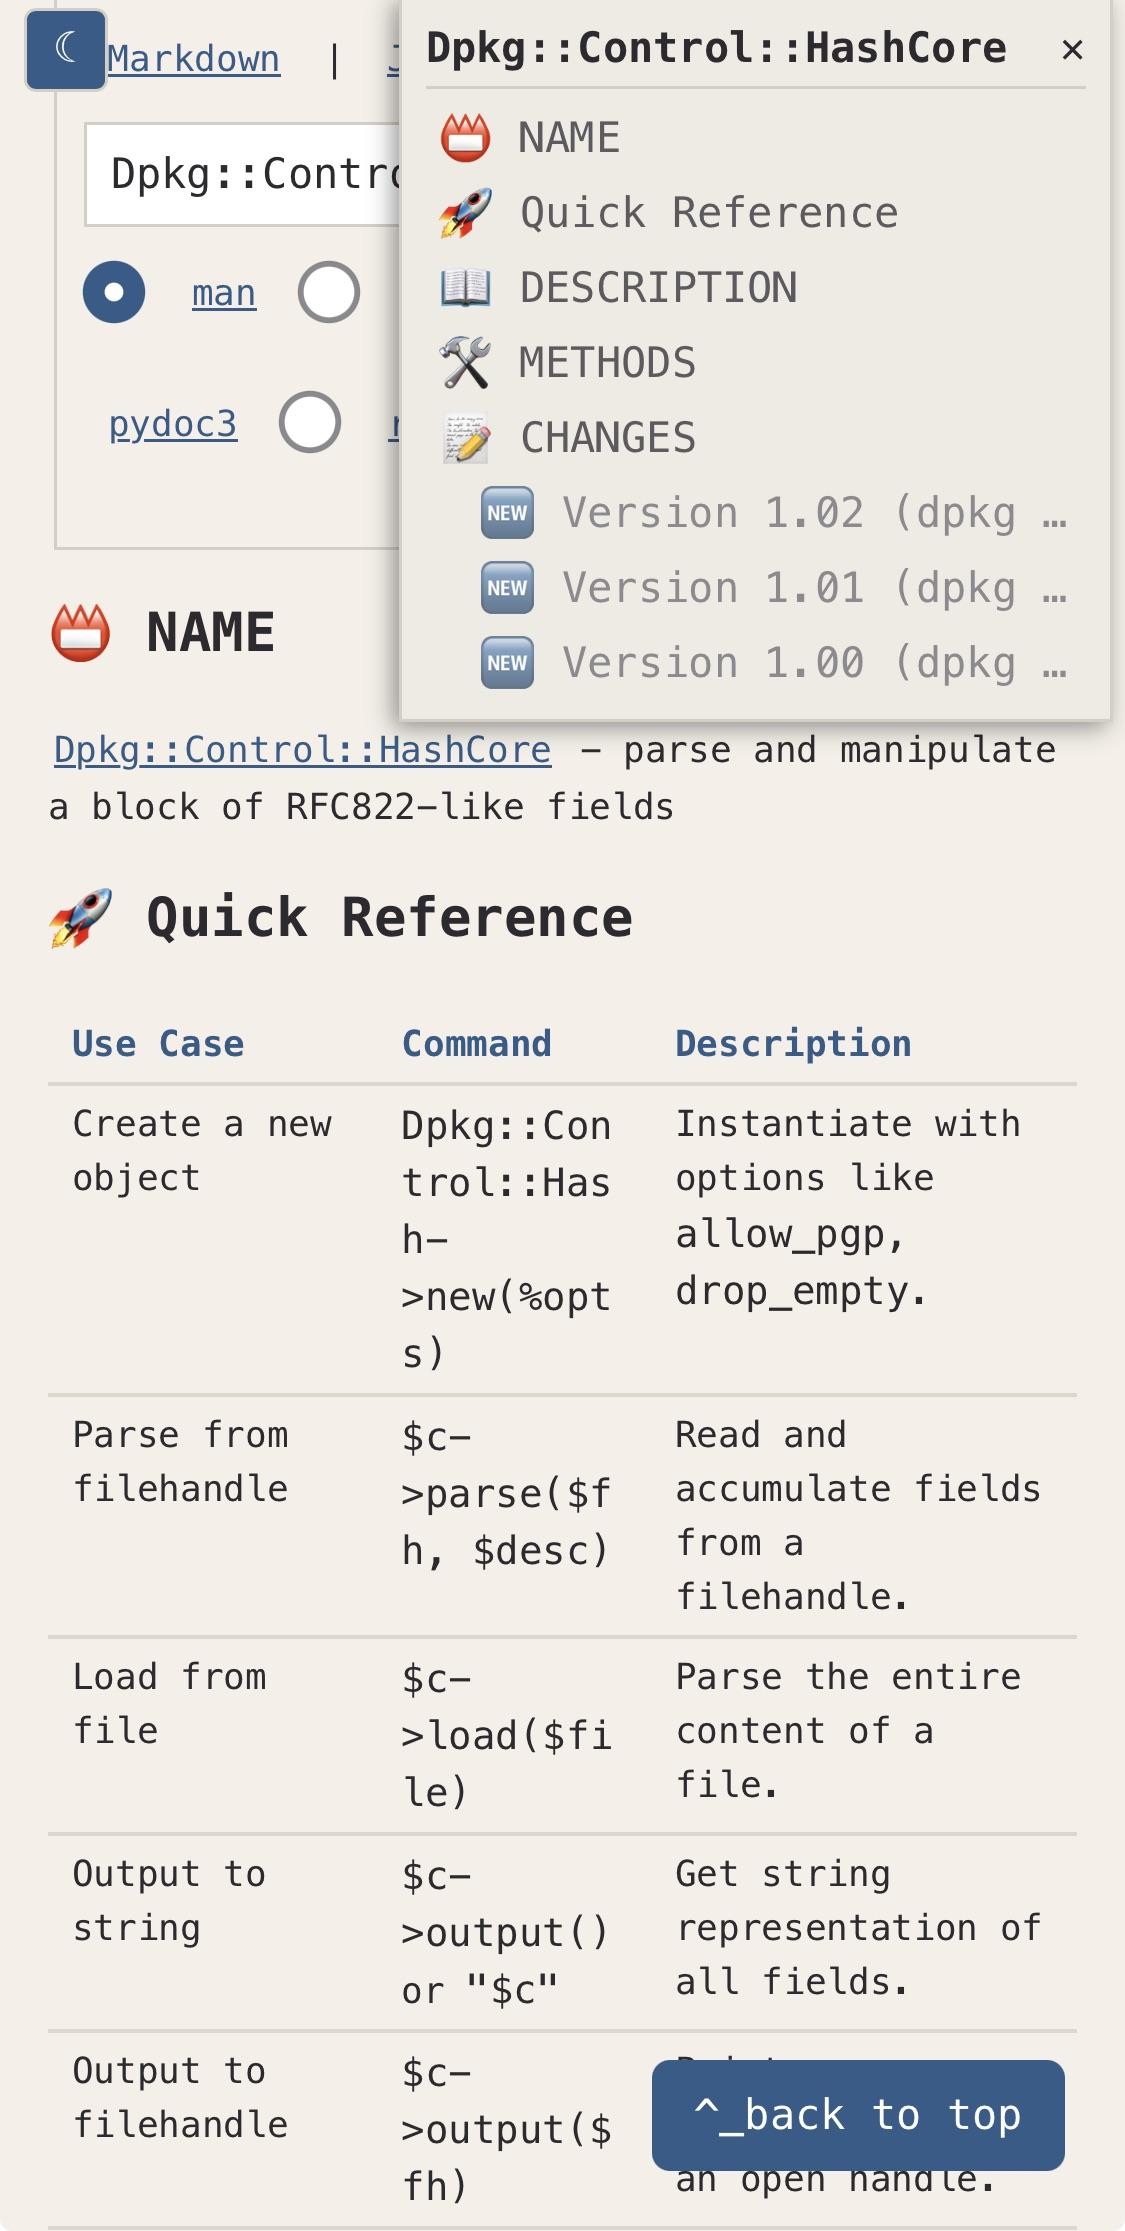Open Version 1.00 entry in contents
This screenshot has width=1125, height=2231.
[815, 663]
